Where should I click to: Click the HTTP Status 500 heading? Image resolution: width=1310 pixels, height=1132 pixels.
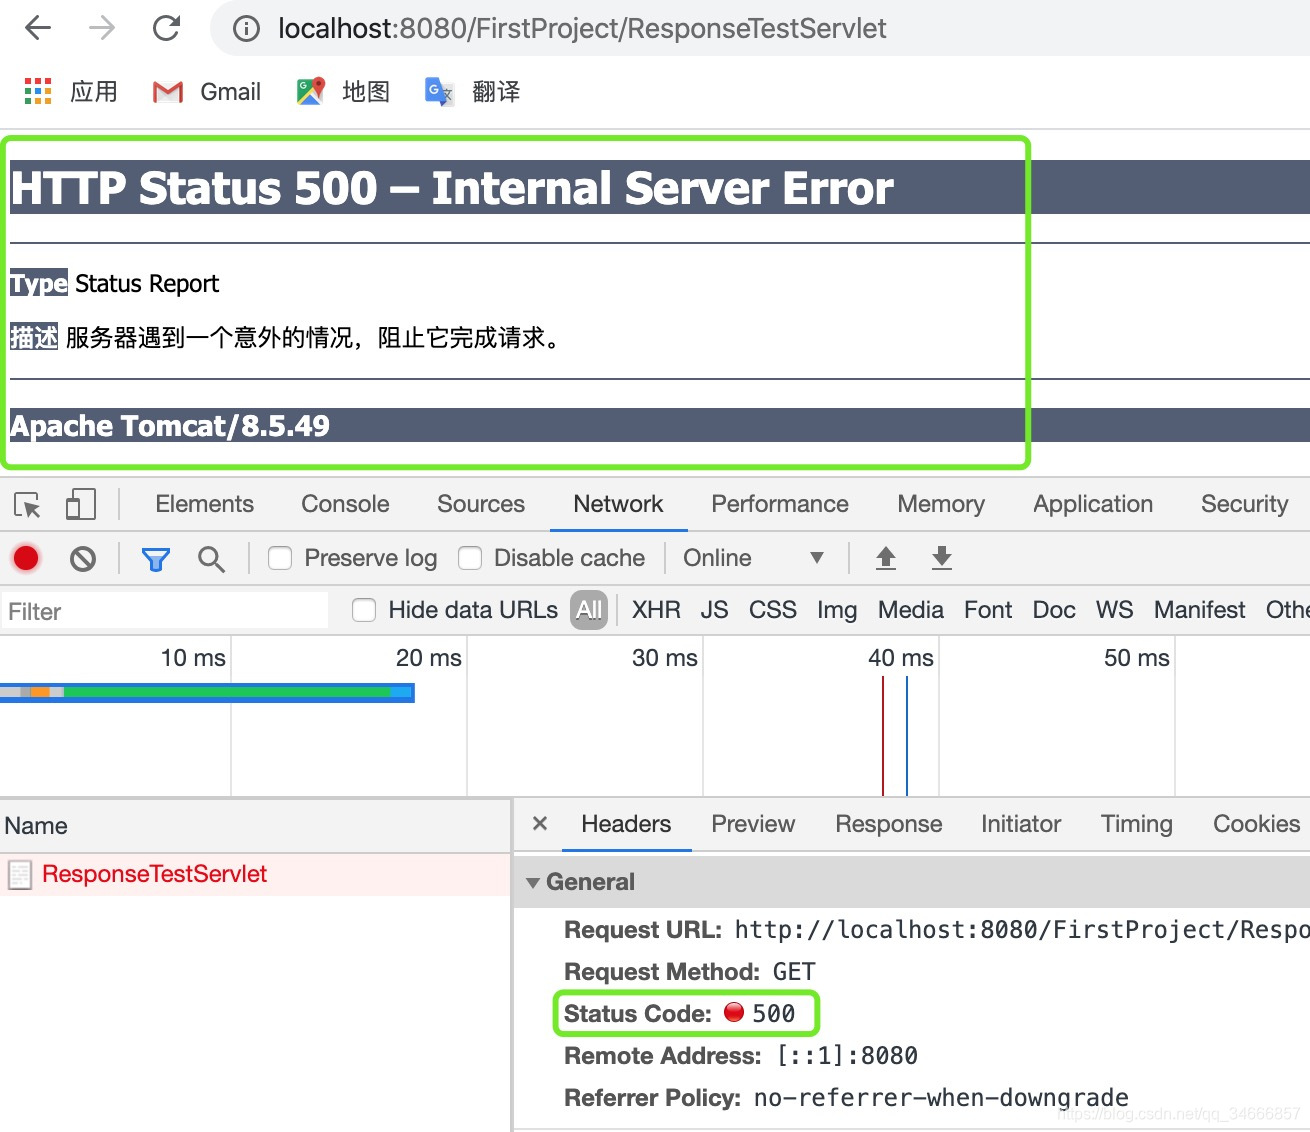pos(452,188)
